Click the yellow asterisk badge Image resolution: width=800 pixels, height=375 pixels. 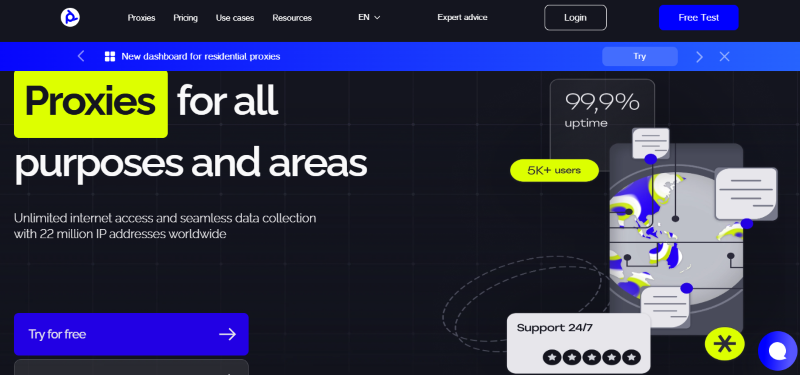click(724, 345)
